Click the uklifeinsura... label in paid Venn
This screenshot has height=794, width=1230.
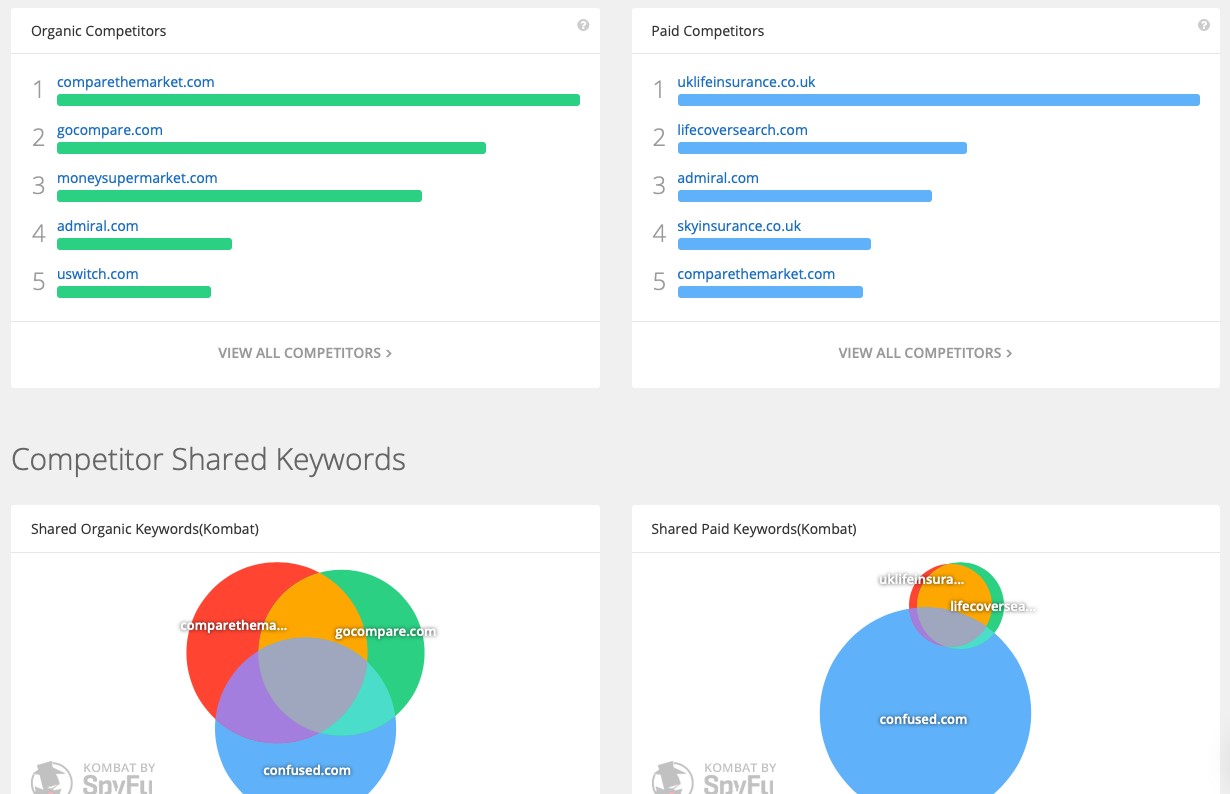point(920,579)
